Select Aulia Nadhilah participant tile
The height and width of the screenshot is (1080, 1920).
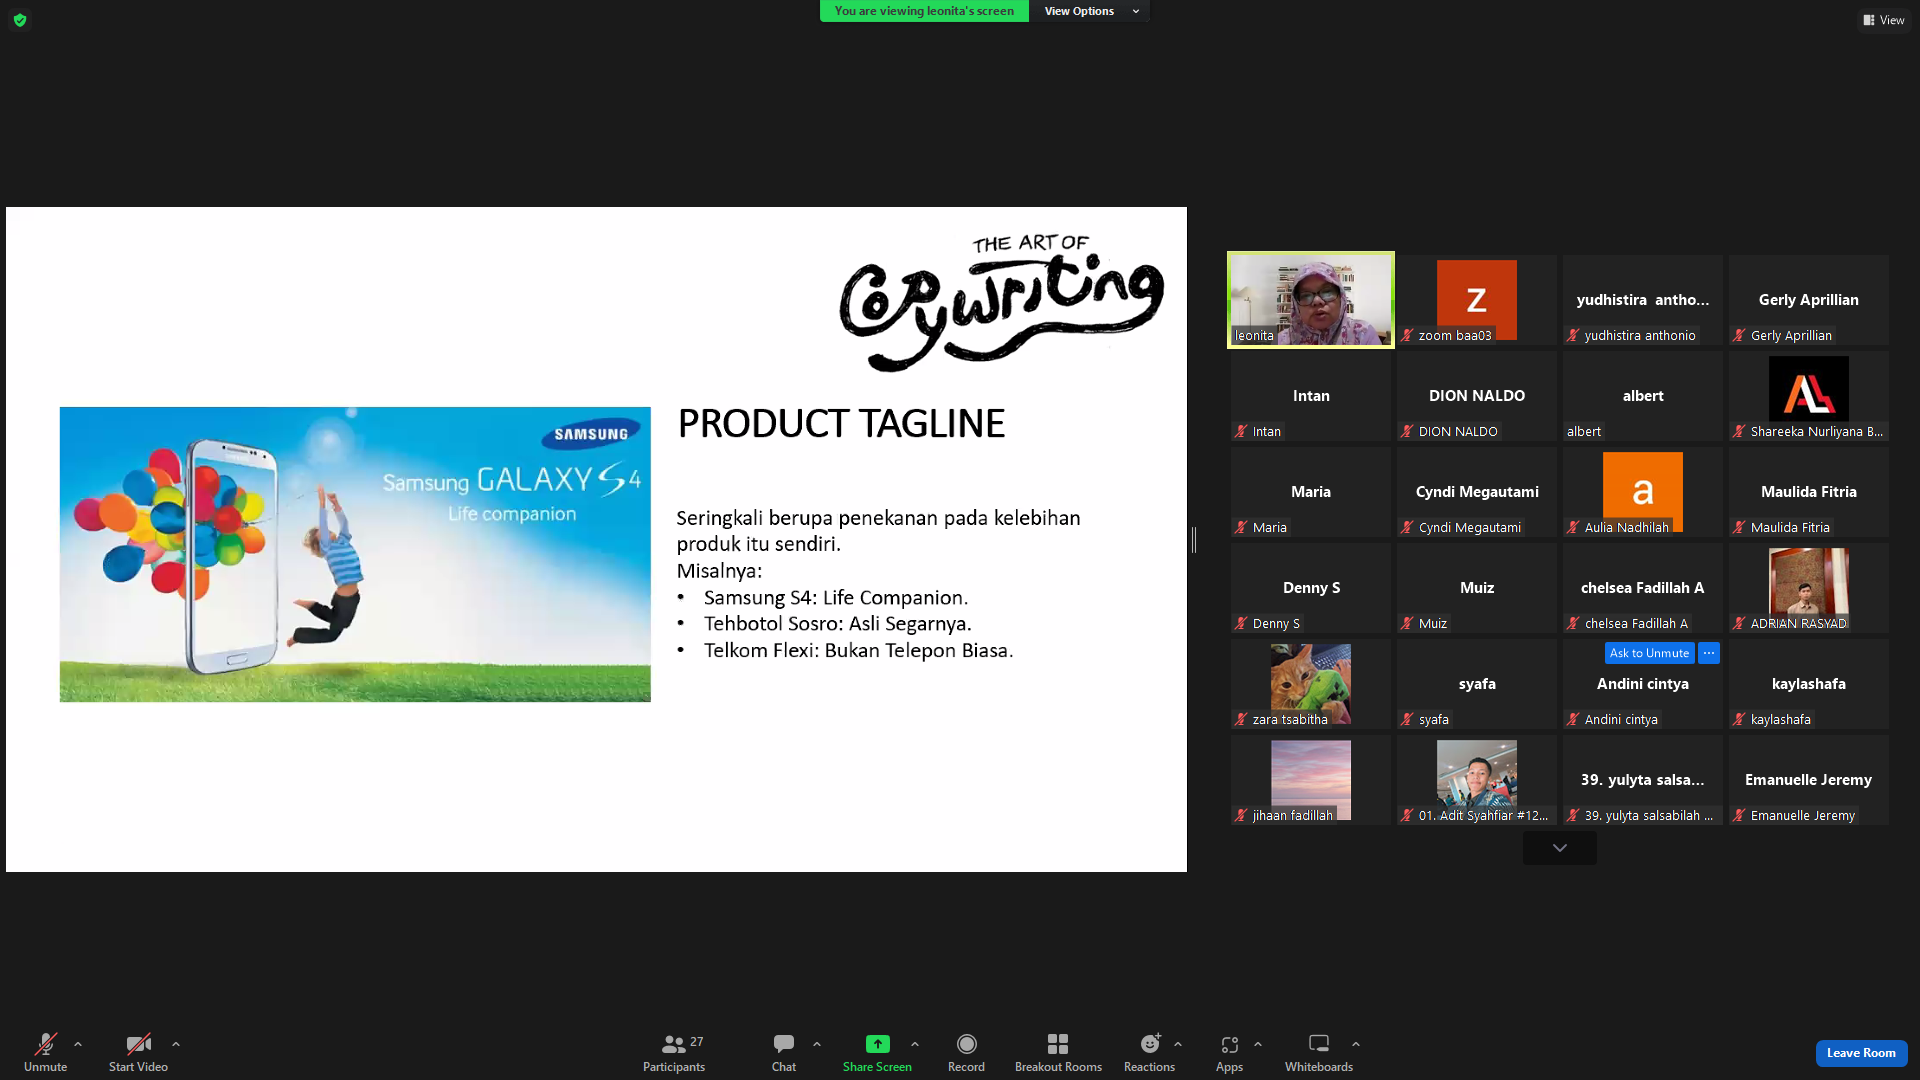tap(1643, 492)
